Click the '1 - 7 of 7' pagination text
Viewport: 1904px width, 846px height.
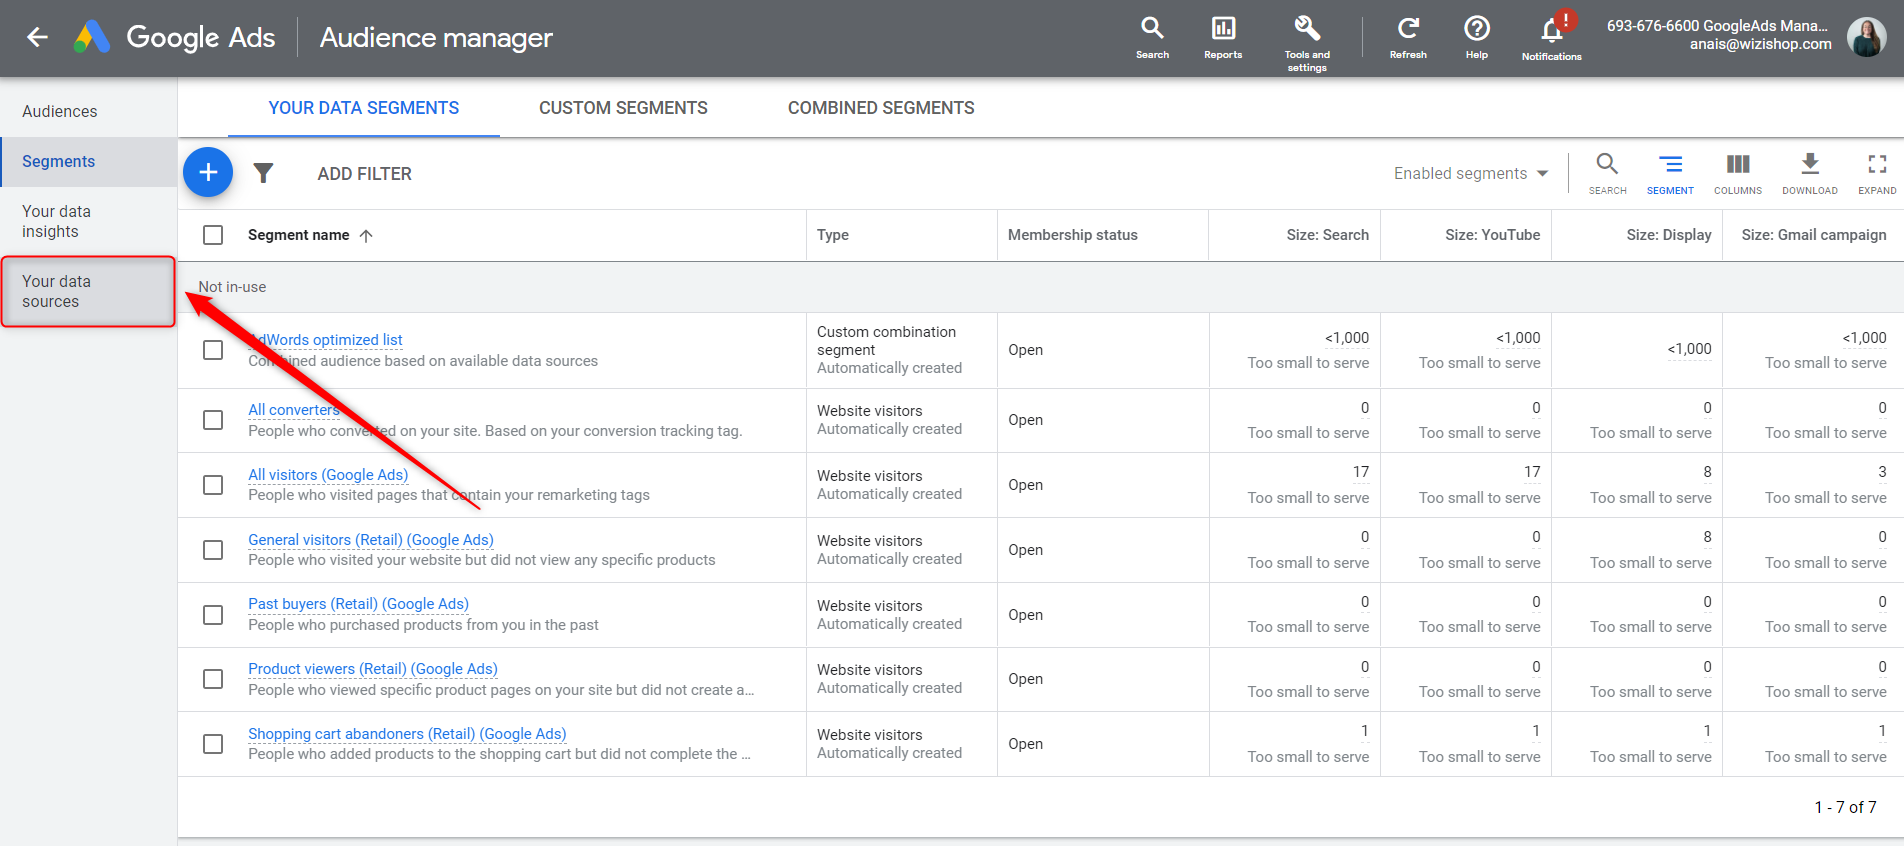(1845, 807)
